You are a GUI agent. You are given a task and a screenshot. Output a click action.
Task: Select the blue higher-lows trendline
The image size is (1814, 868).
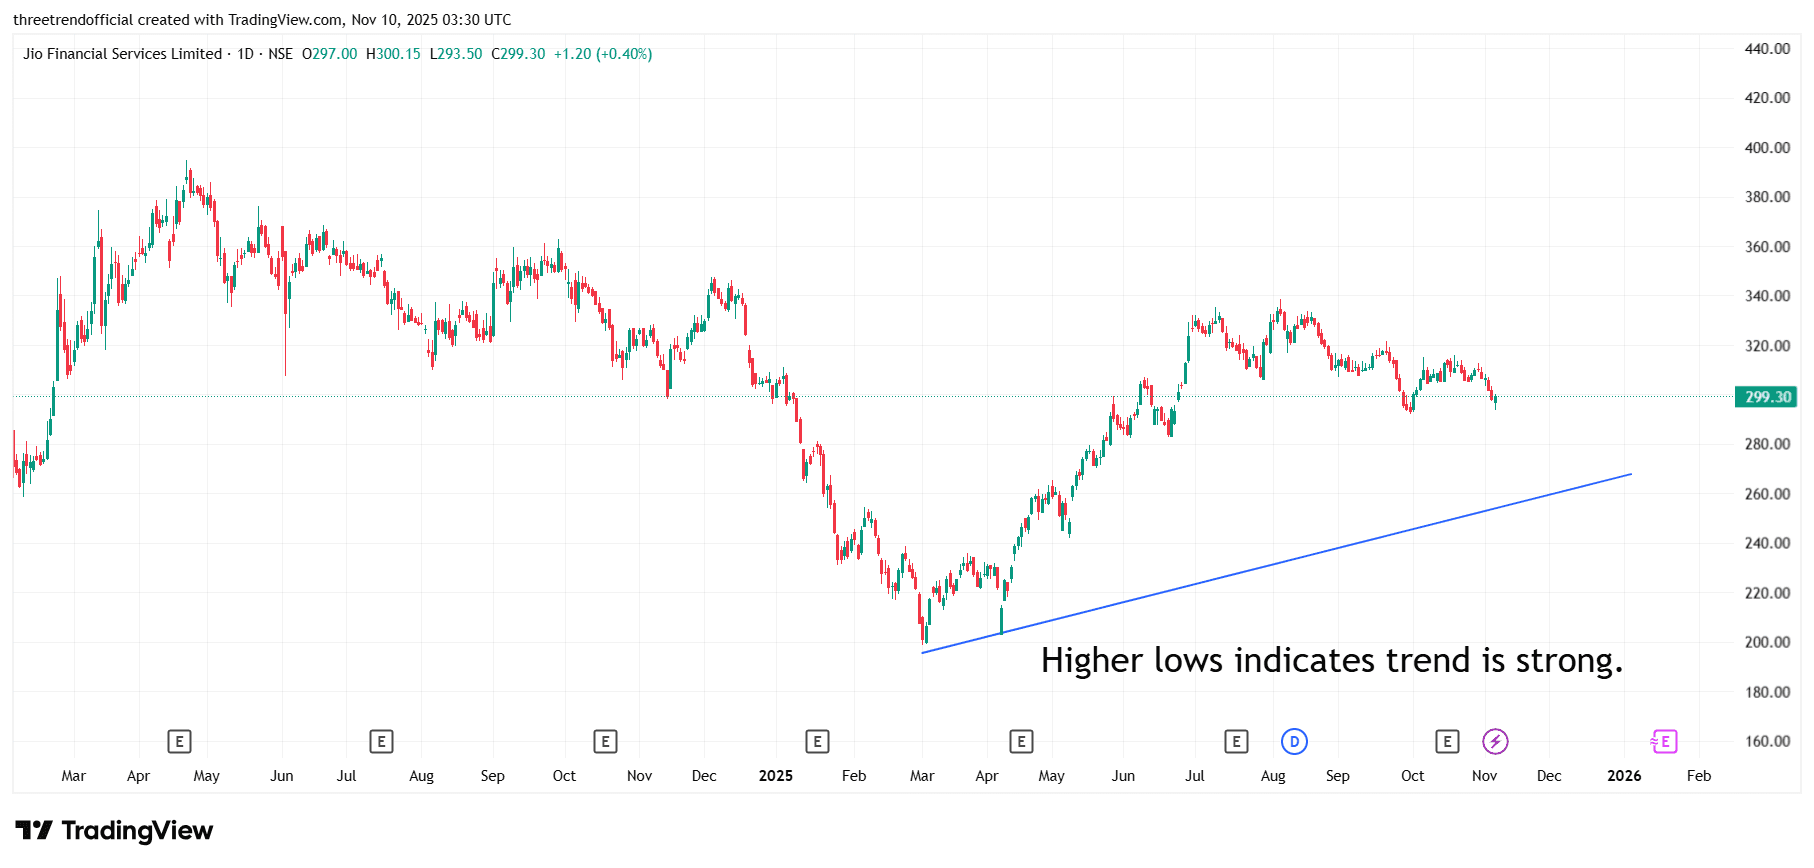point(1276,564)
